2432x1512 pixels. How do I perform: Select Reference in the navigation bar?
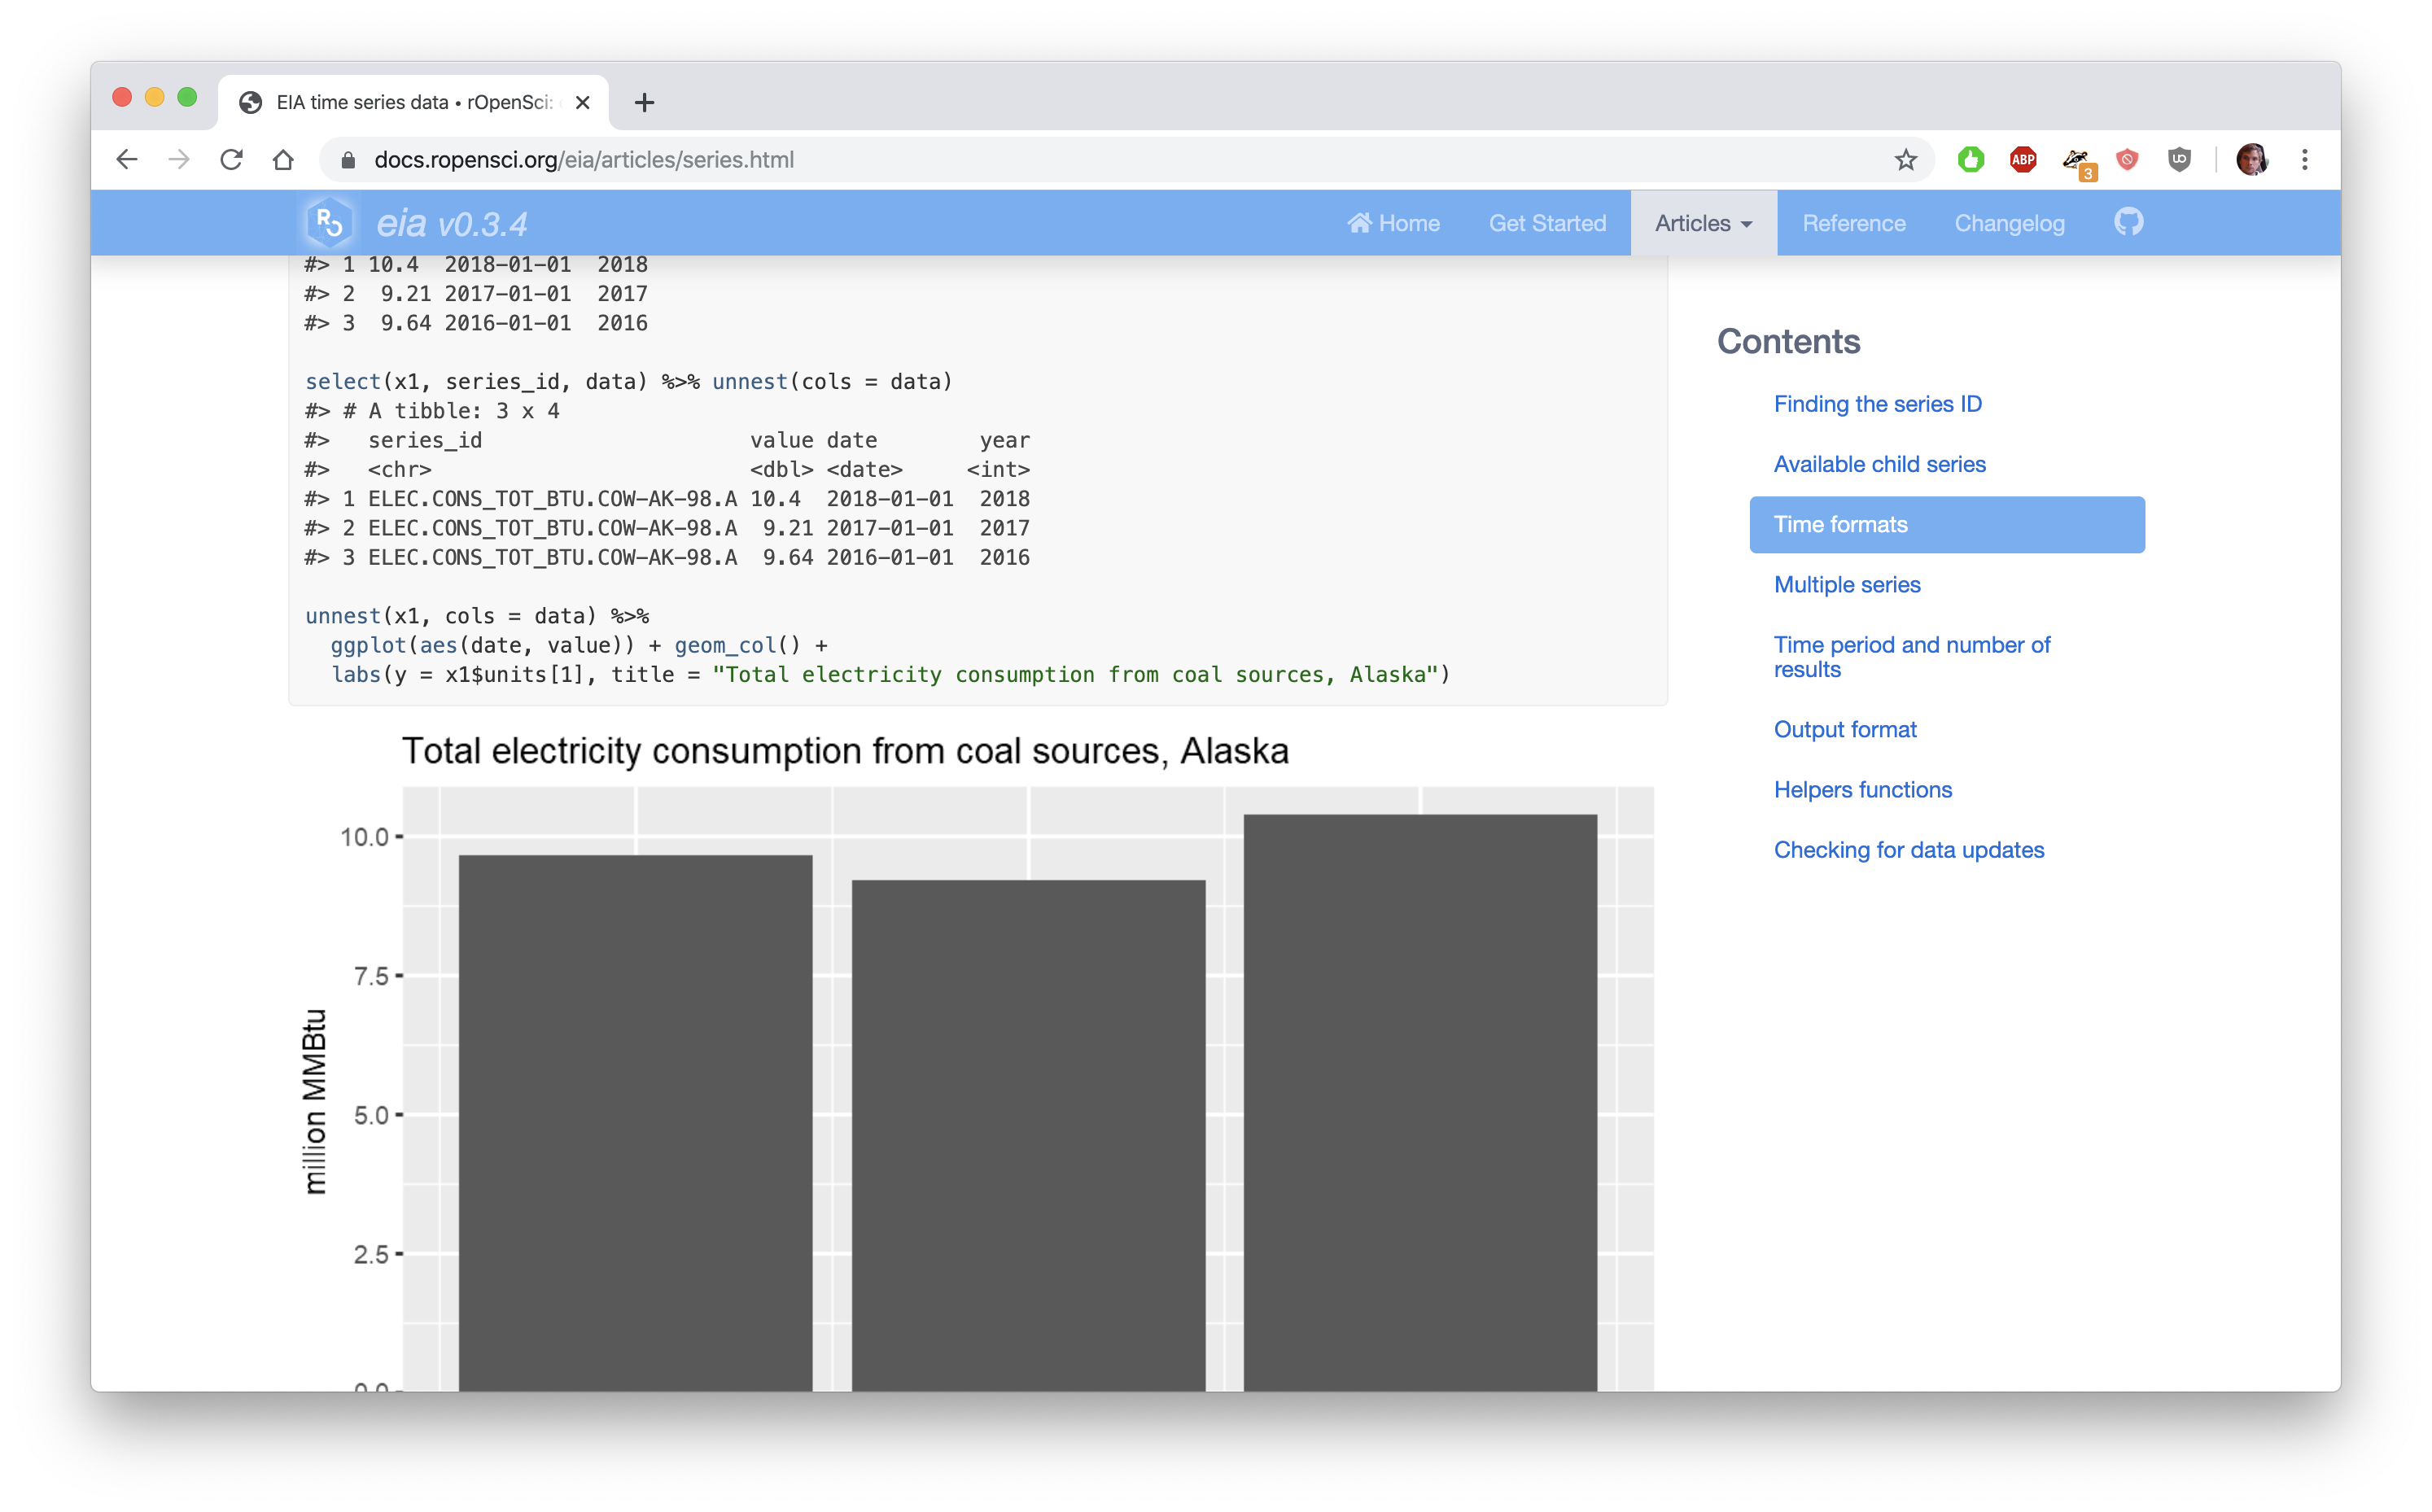(1853, 222)
